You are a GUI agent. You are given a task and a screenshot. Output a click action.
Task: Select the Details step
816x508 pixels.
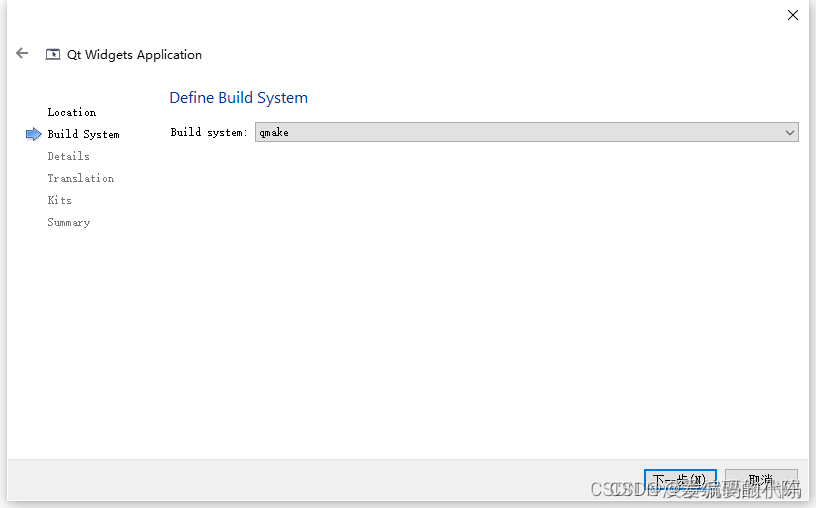point(68,156)
